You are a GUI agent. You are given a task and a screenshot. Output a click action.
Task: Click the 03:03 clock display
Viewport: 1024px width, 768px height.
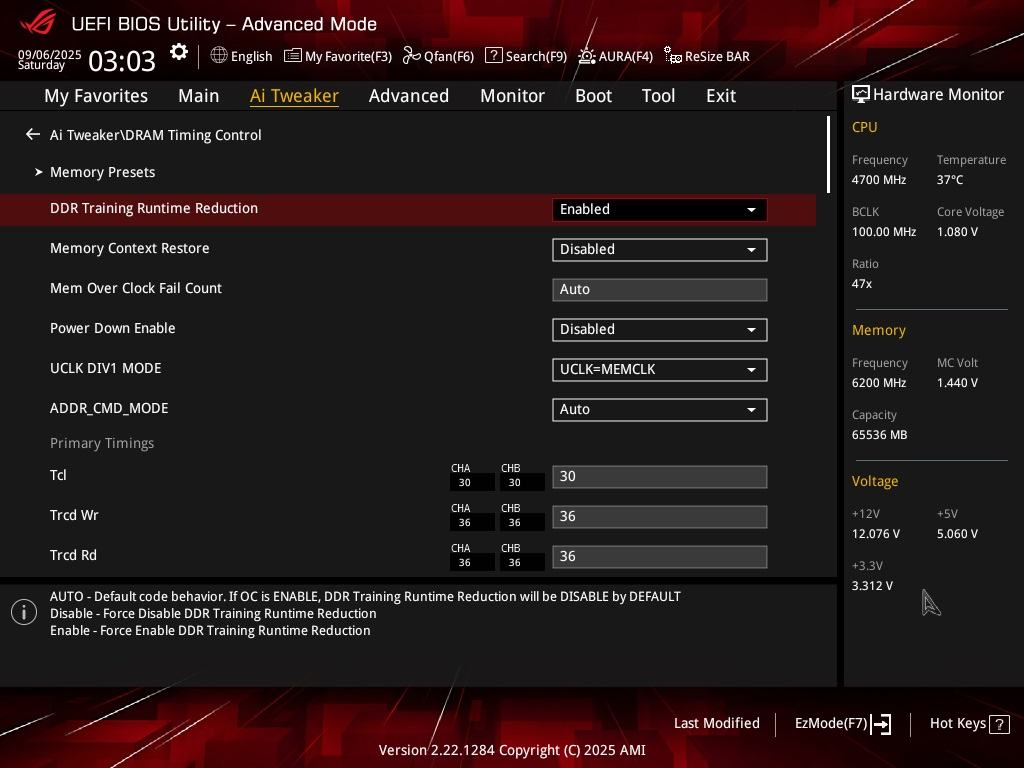tap(121, 61)
